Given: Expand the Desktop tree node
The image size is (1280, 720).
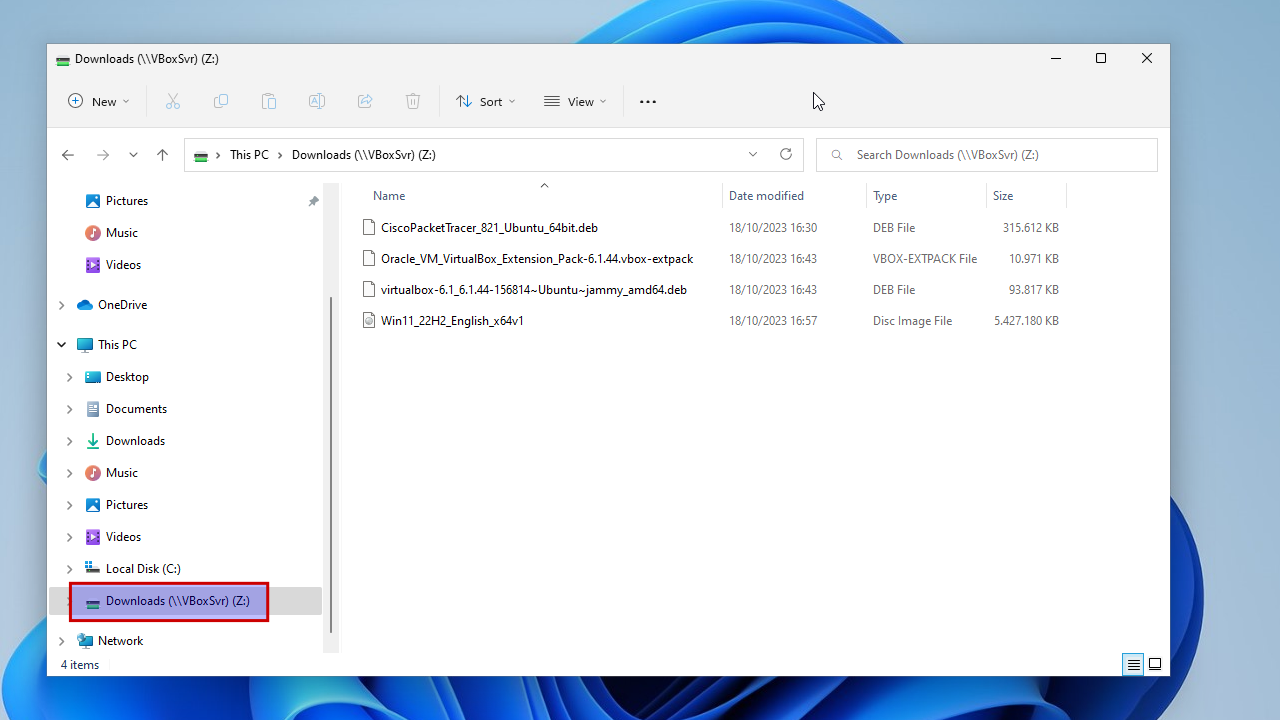Looking at the screenshot, I should 70,377.
